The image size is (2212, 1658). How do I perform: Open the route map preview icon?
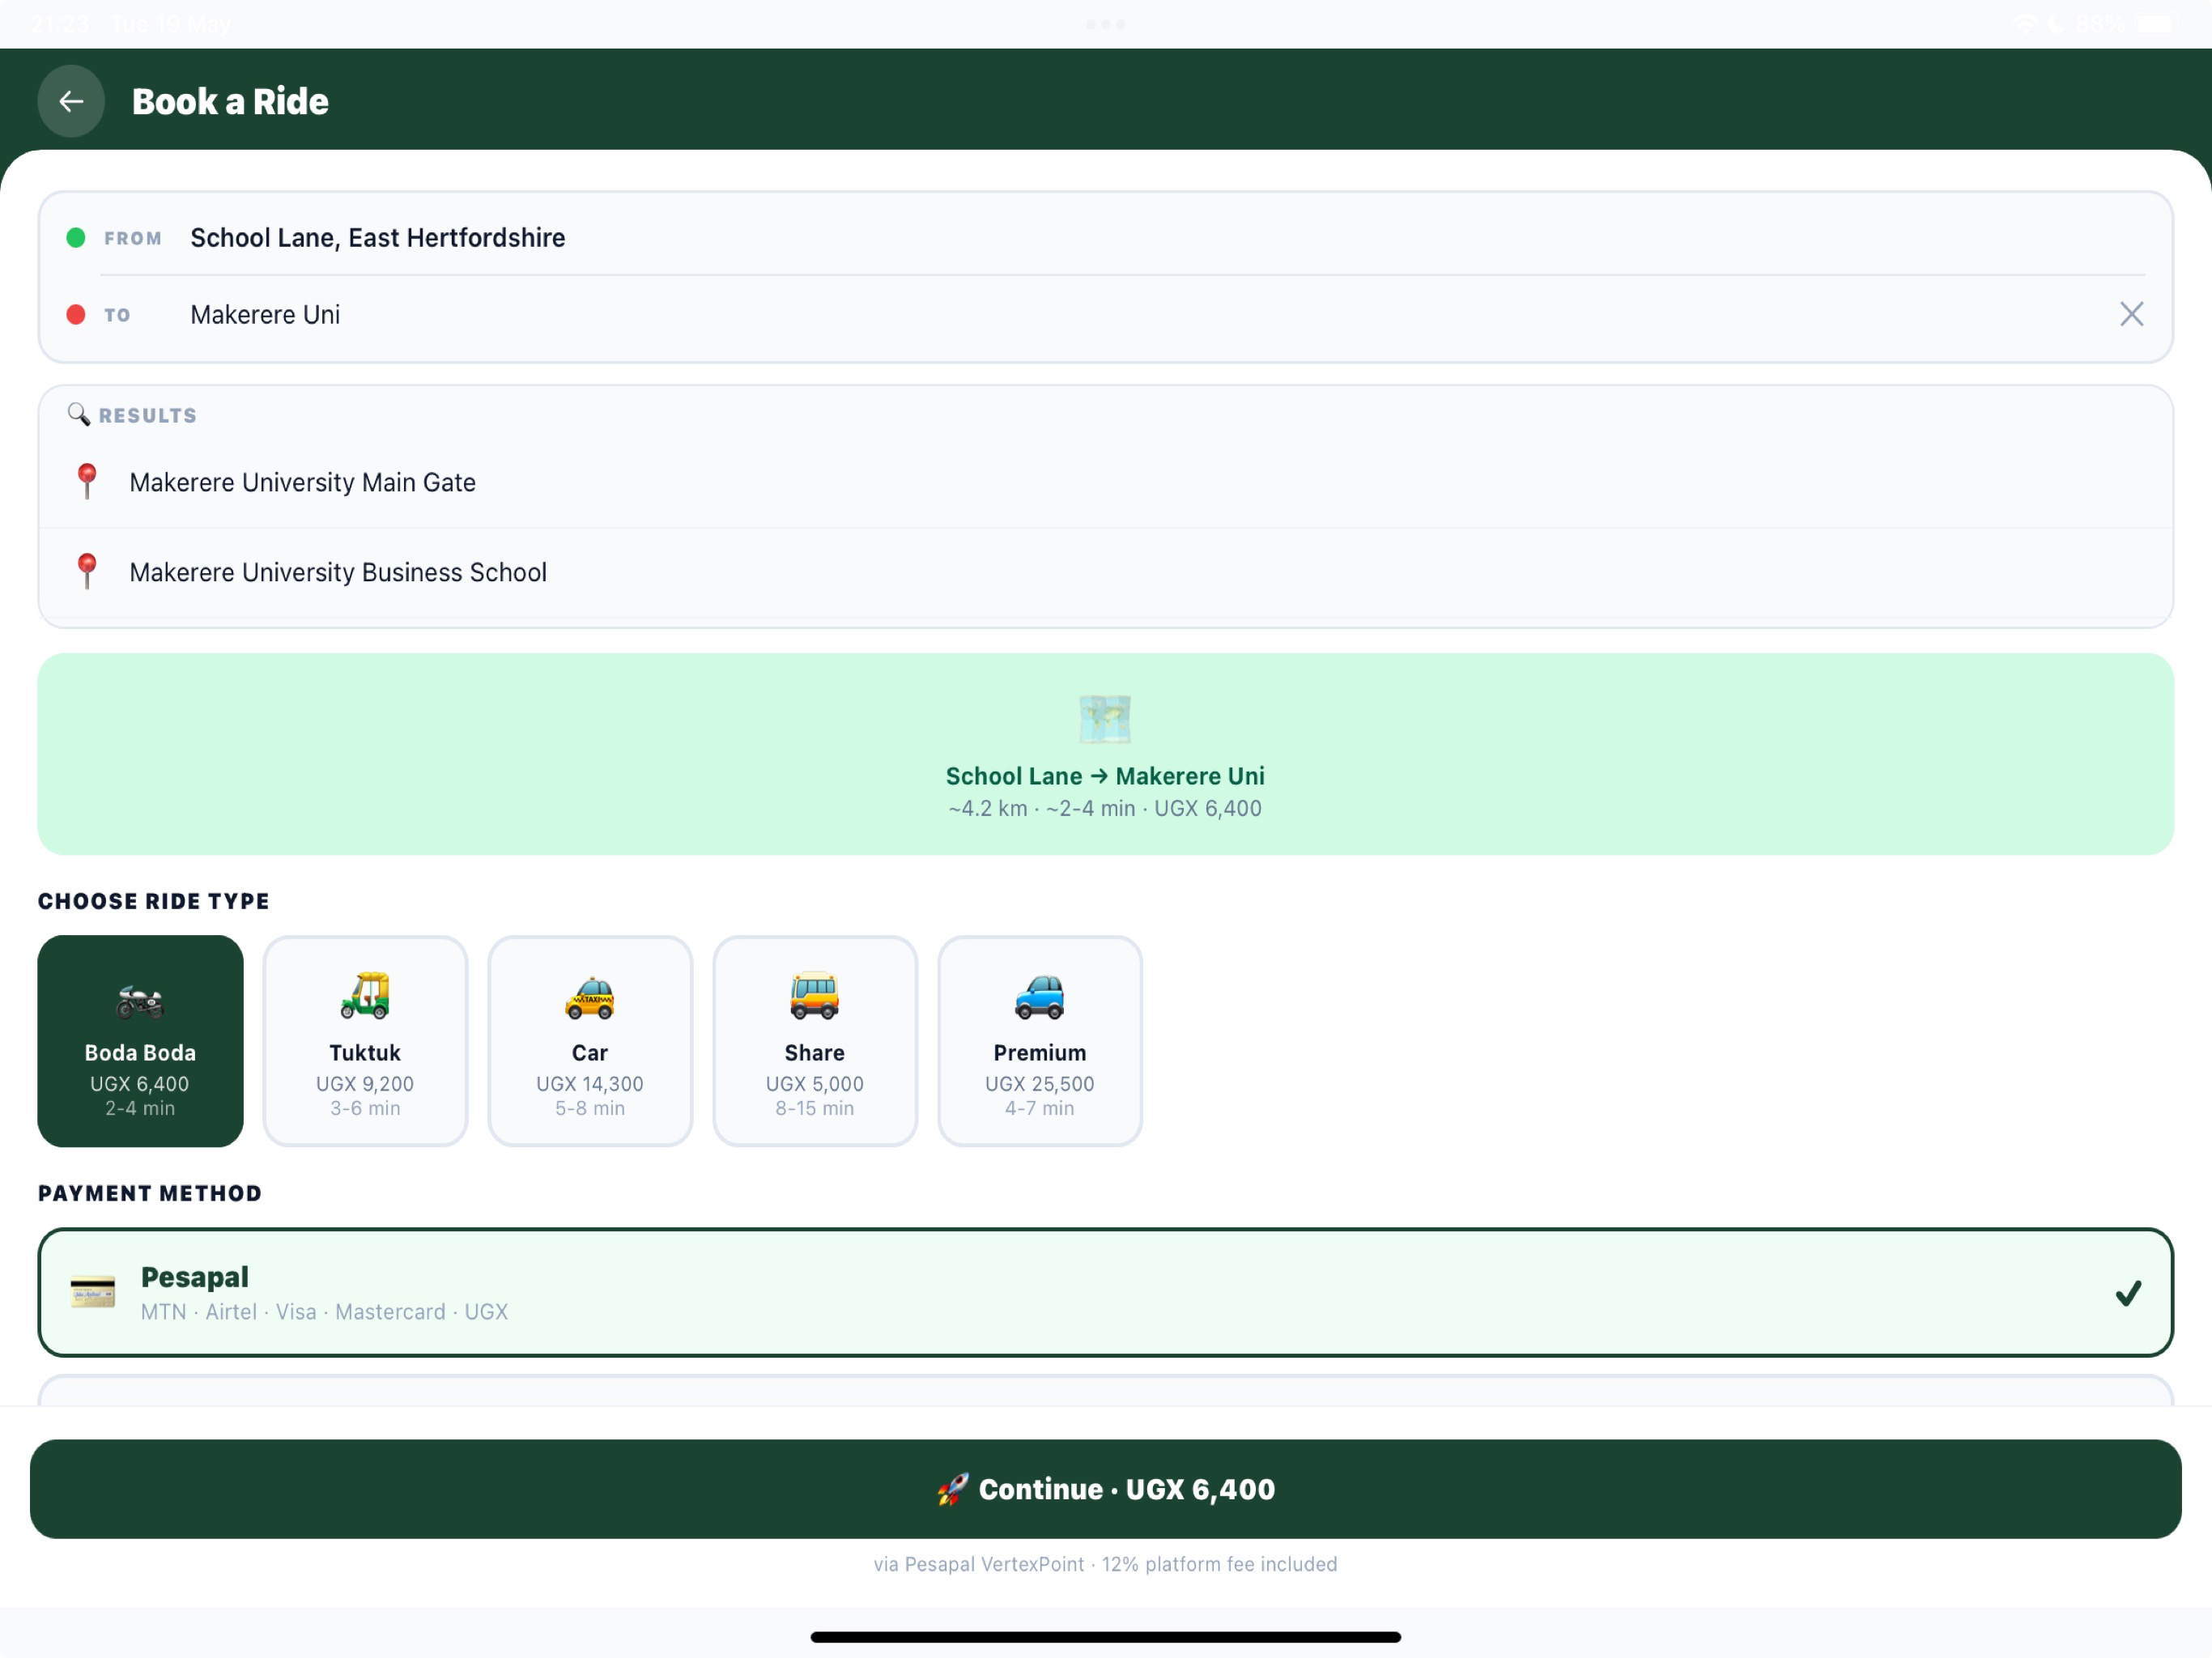point(1105,719)
